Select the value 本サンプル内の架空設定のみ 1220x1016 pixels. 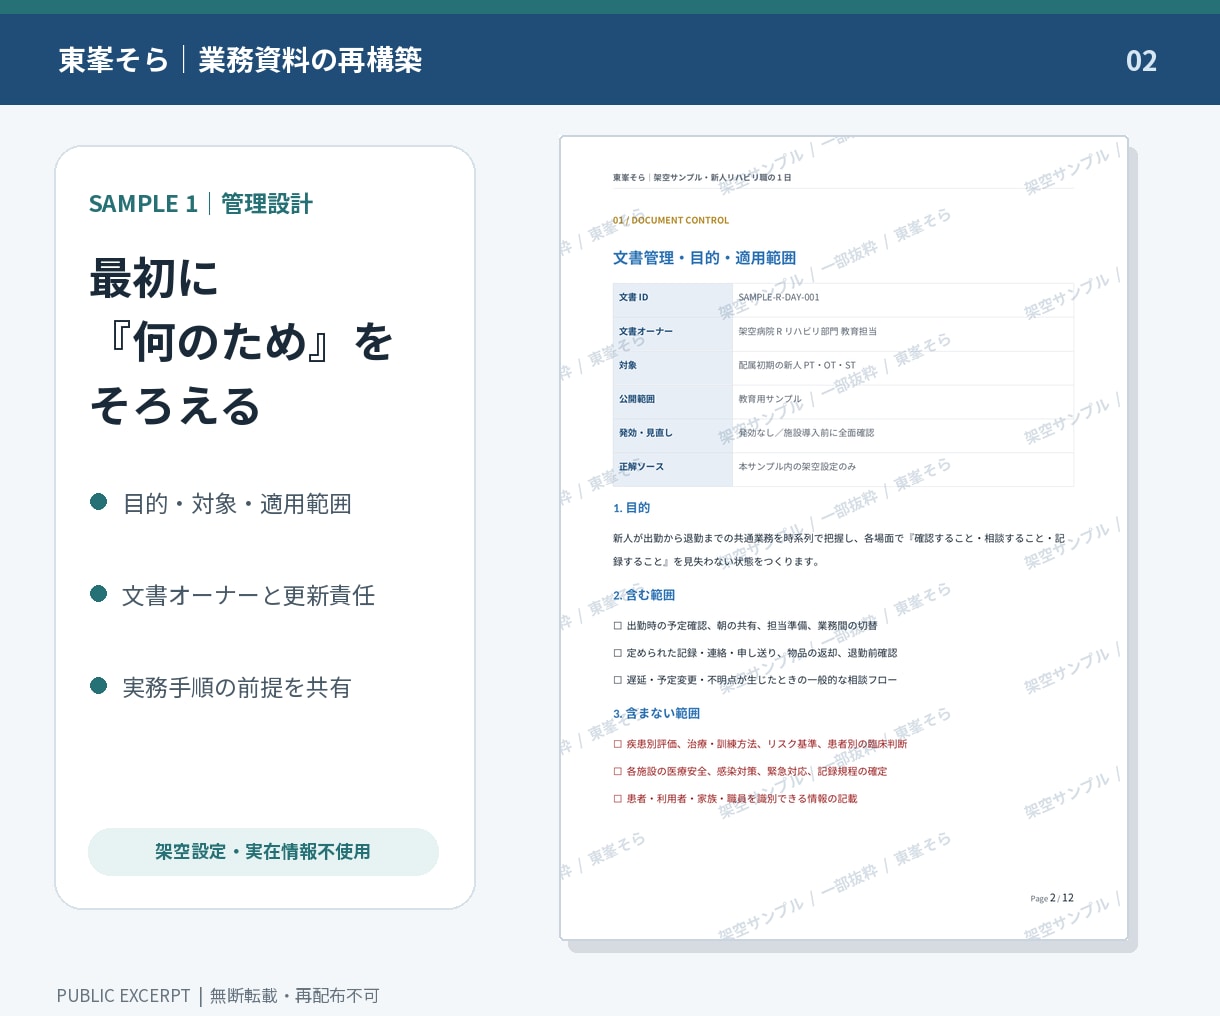pyautogui.click(x=797, y=467)
